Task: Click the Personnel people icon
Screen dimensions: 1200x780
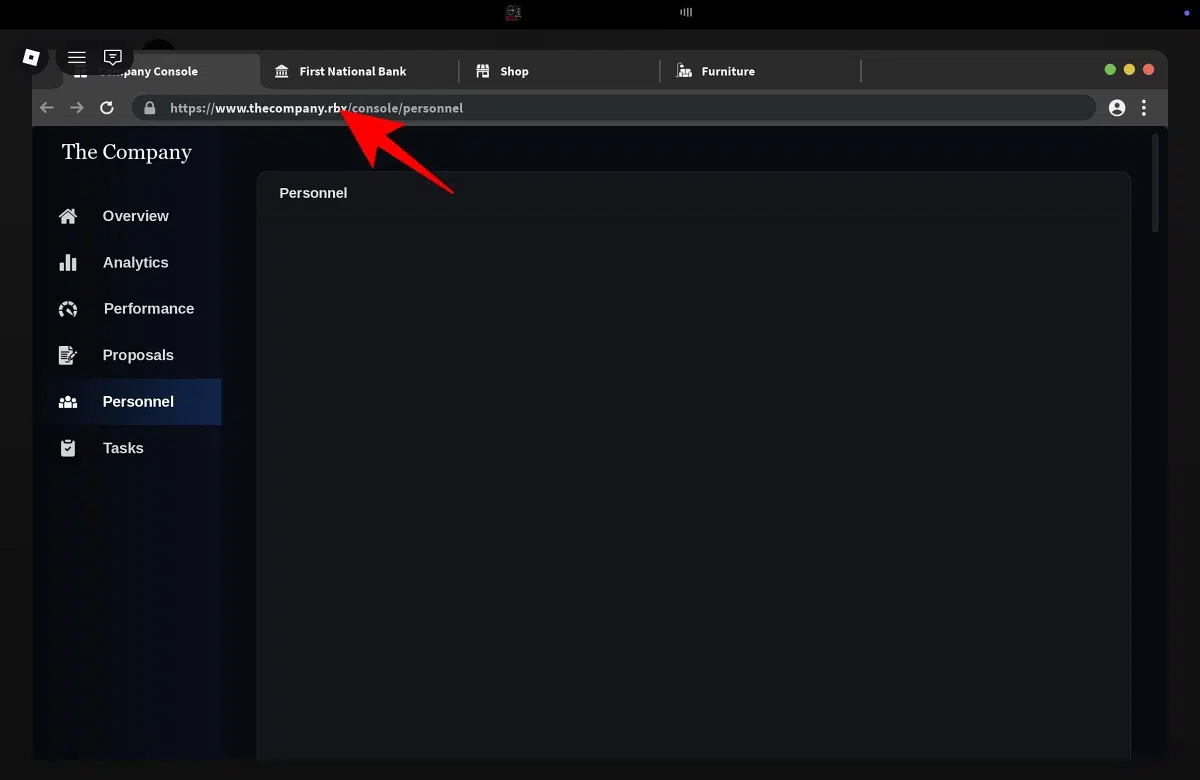Action: coord(68,402)
